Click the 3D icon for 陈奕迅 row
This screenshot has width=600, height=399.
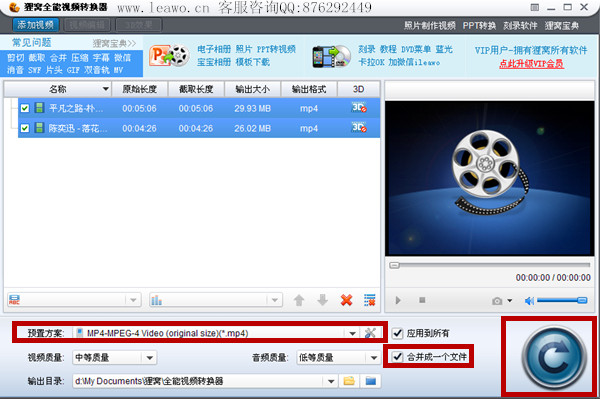(x=359, y=128)
